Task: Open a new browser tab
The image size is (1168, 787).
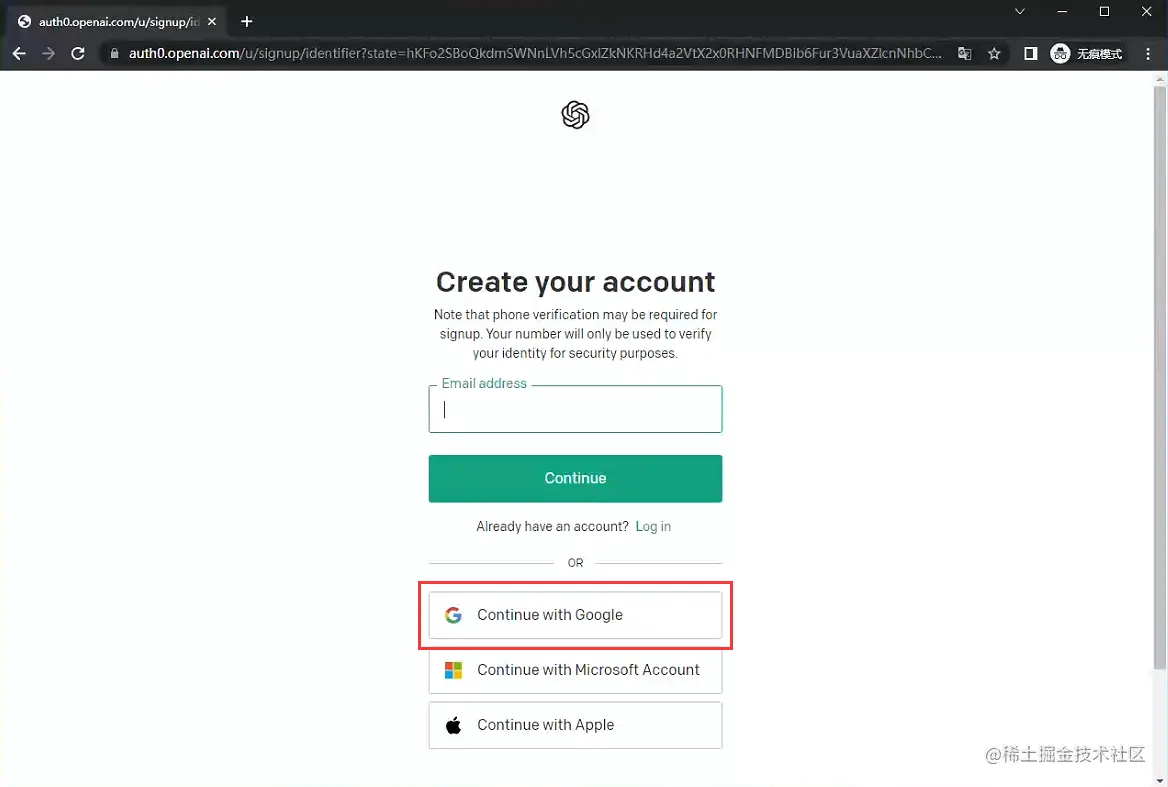Action: click(247, 21)
